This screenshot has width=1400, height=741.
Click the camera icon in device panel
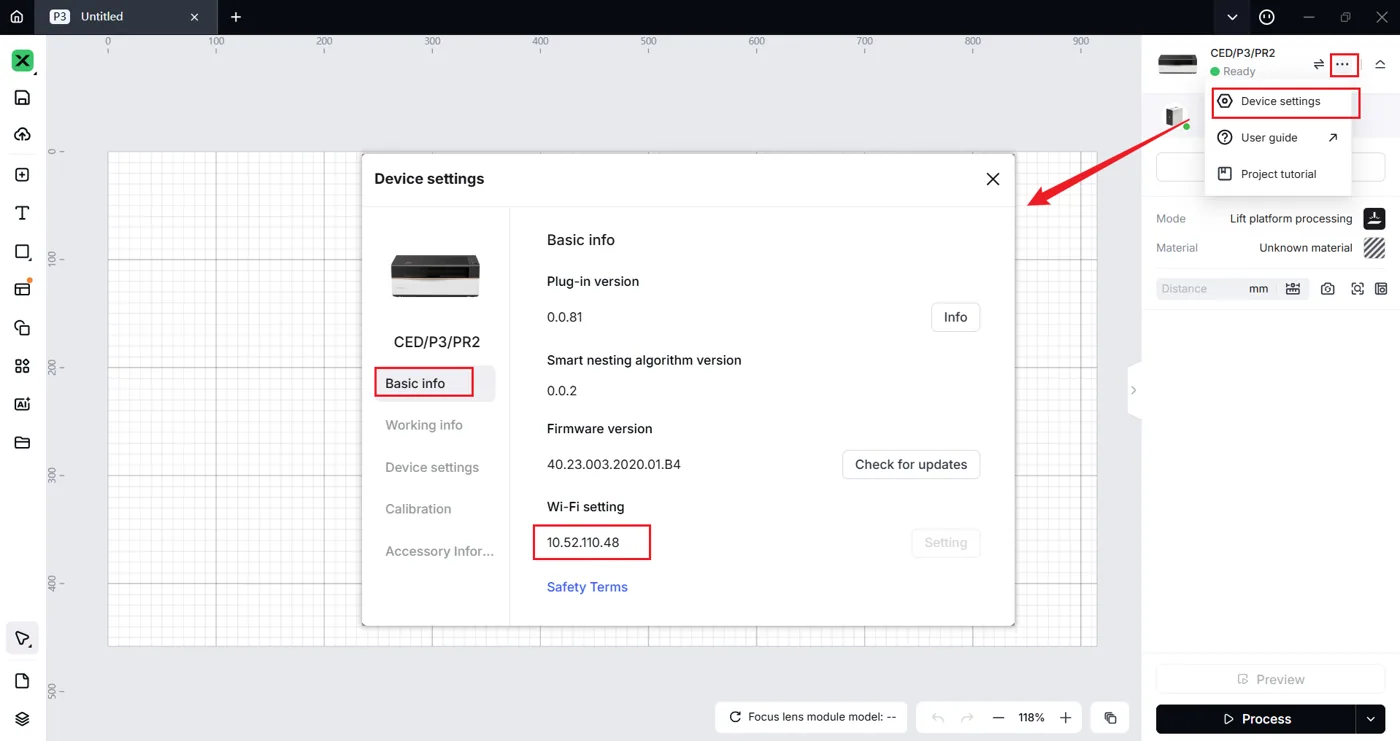(x=1328, y=289)
